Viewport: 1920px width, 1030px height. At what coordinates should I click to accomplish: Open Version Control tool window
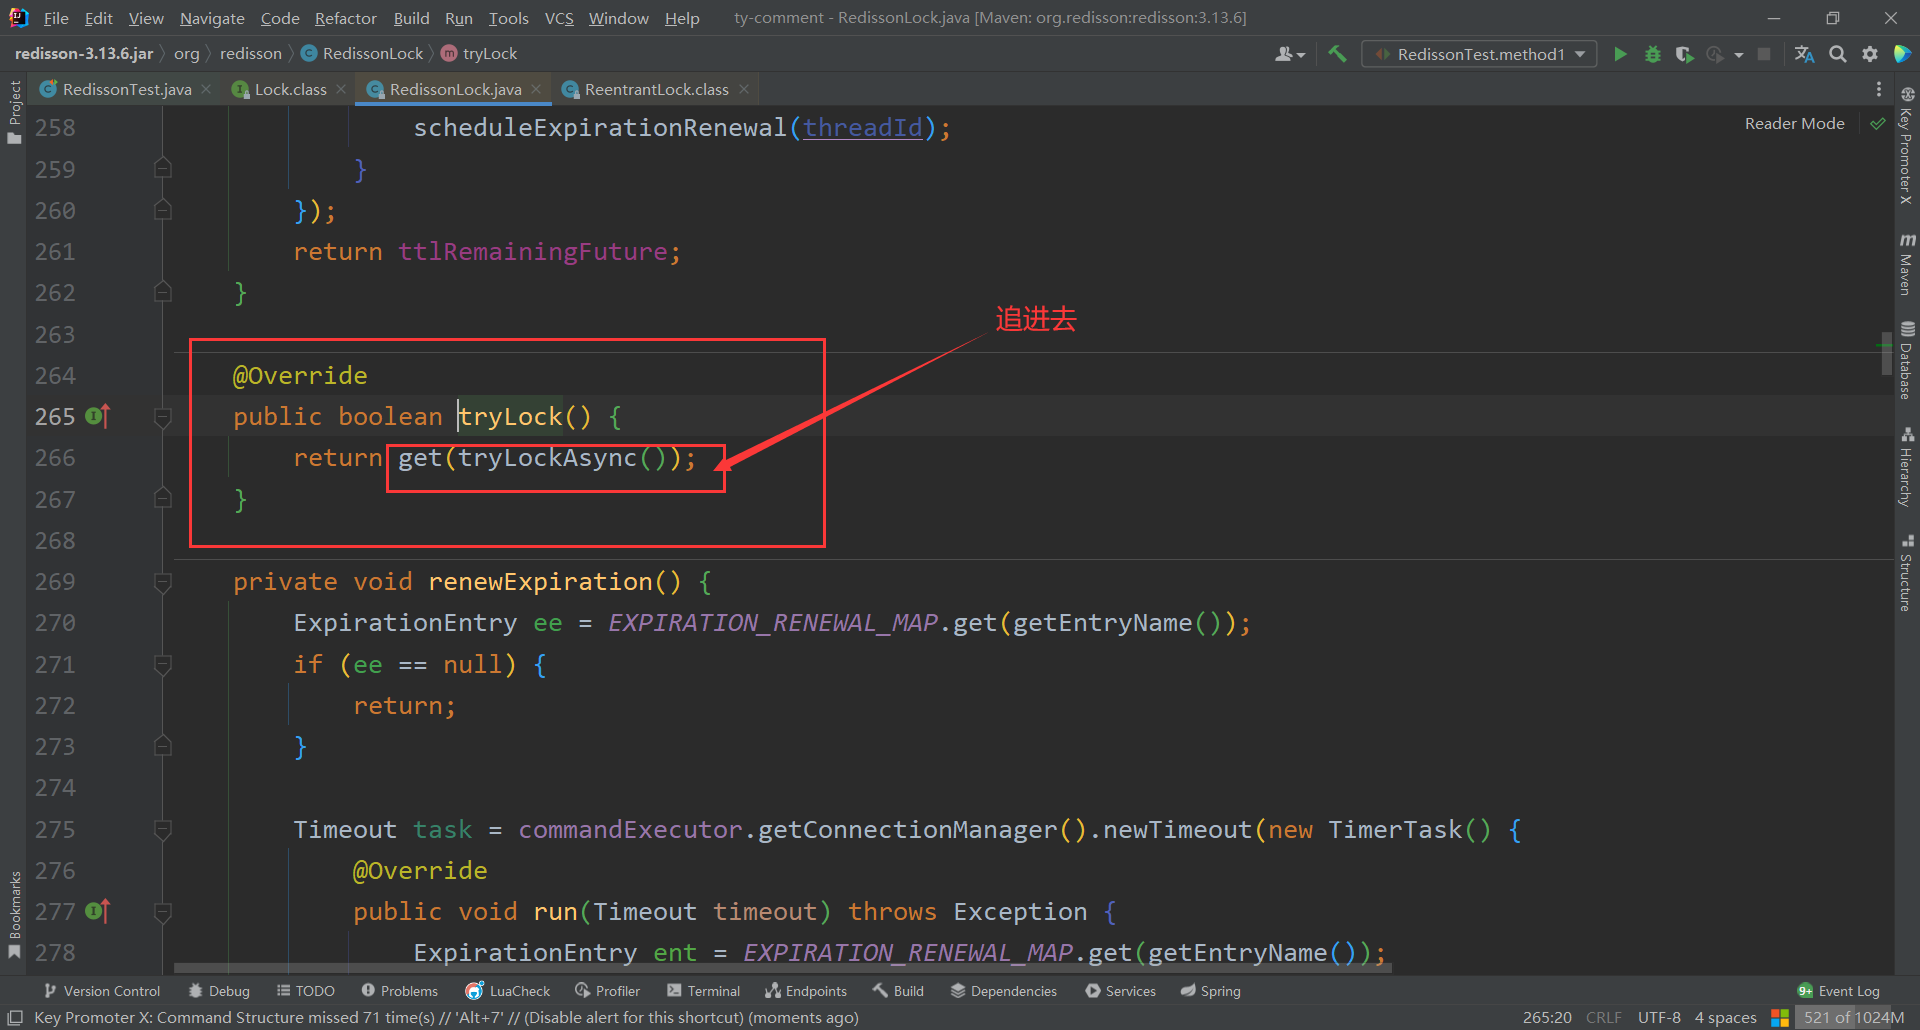coord(101,991)
